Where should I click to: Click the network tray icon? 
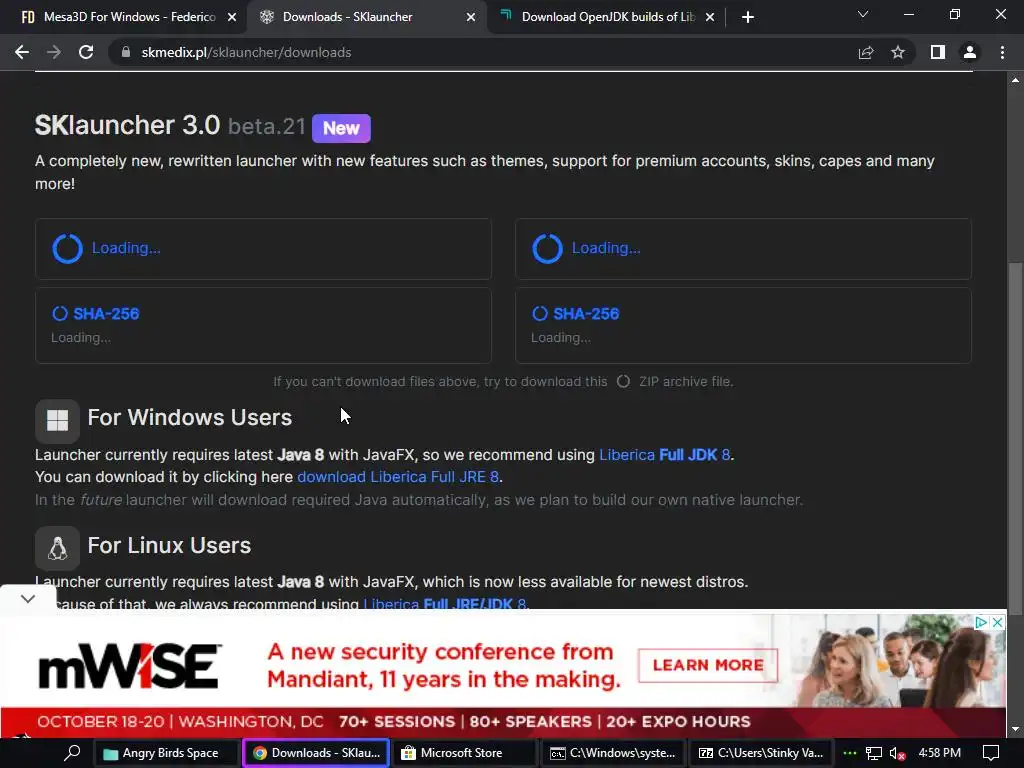click(874, 753)
